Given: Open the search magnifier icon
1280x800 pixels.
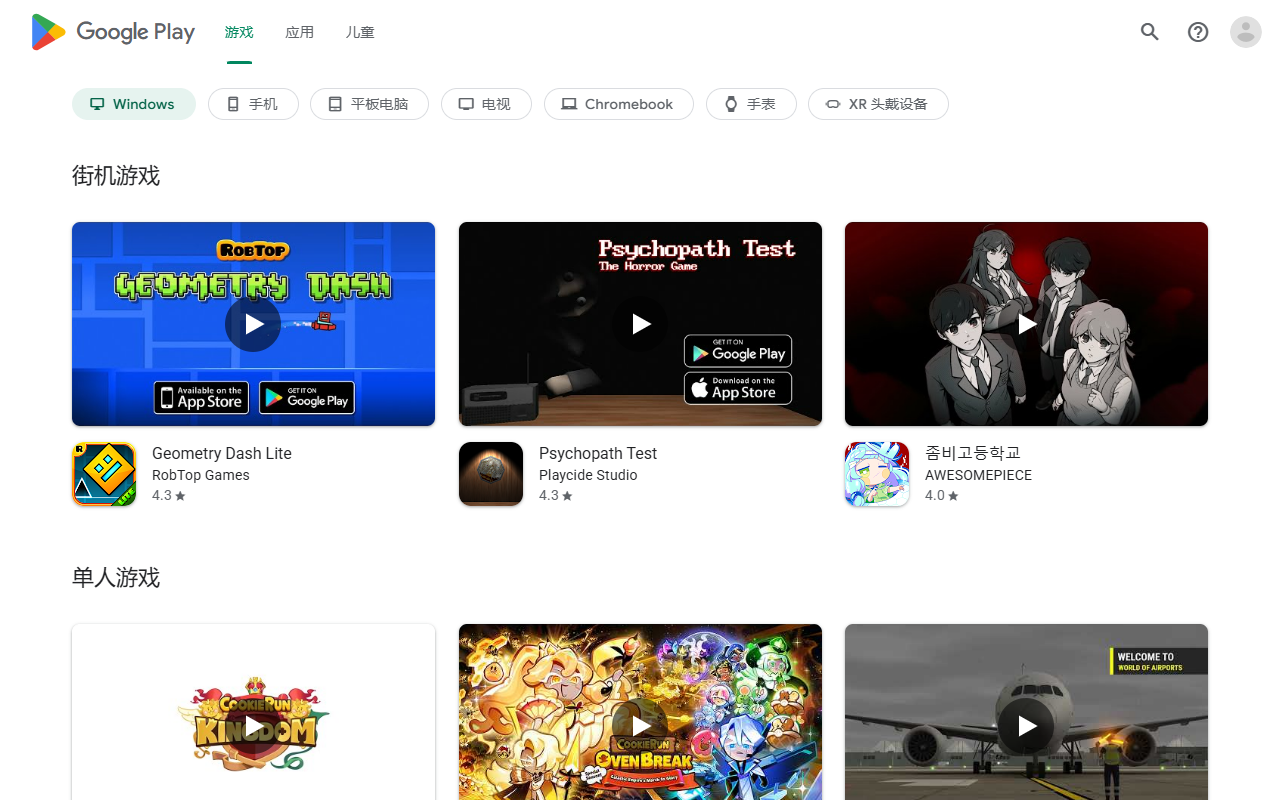Looking at the screenshot, I should pyautogui.click(x=1150, y=32).
